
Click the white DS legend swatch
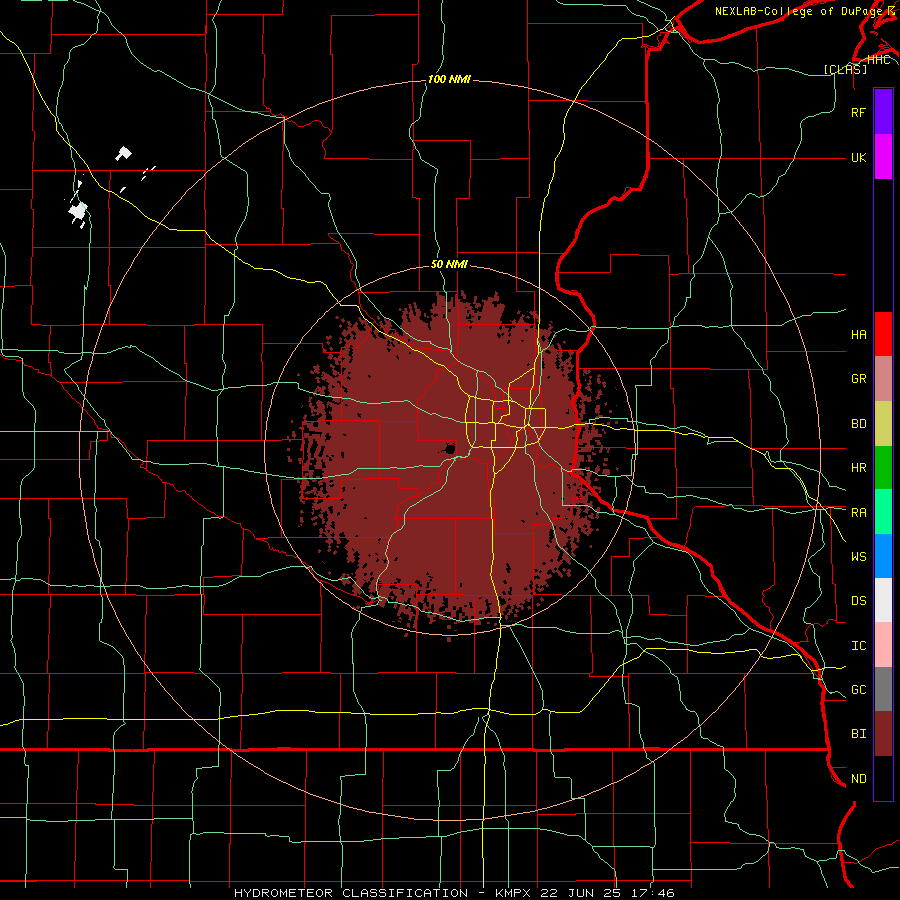(x=883, y=600)
